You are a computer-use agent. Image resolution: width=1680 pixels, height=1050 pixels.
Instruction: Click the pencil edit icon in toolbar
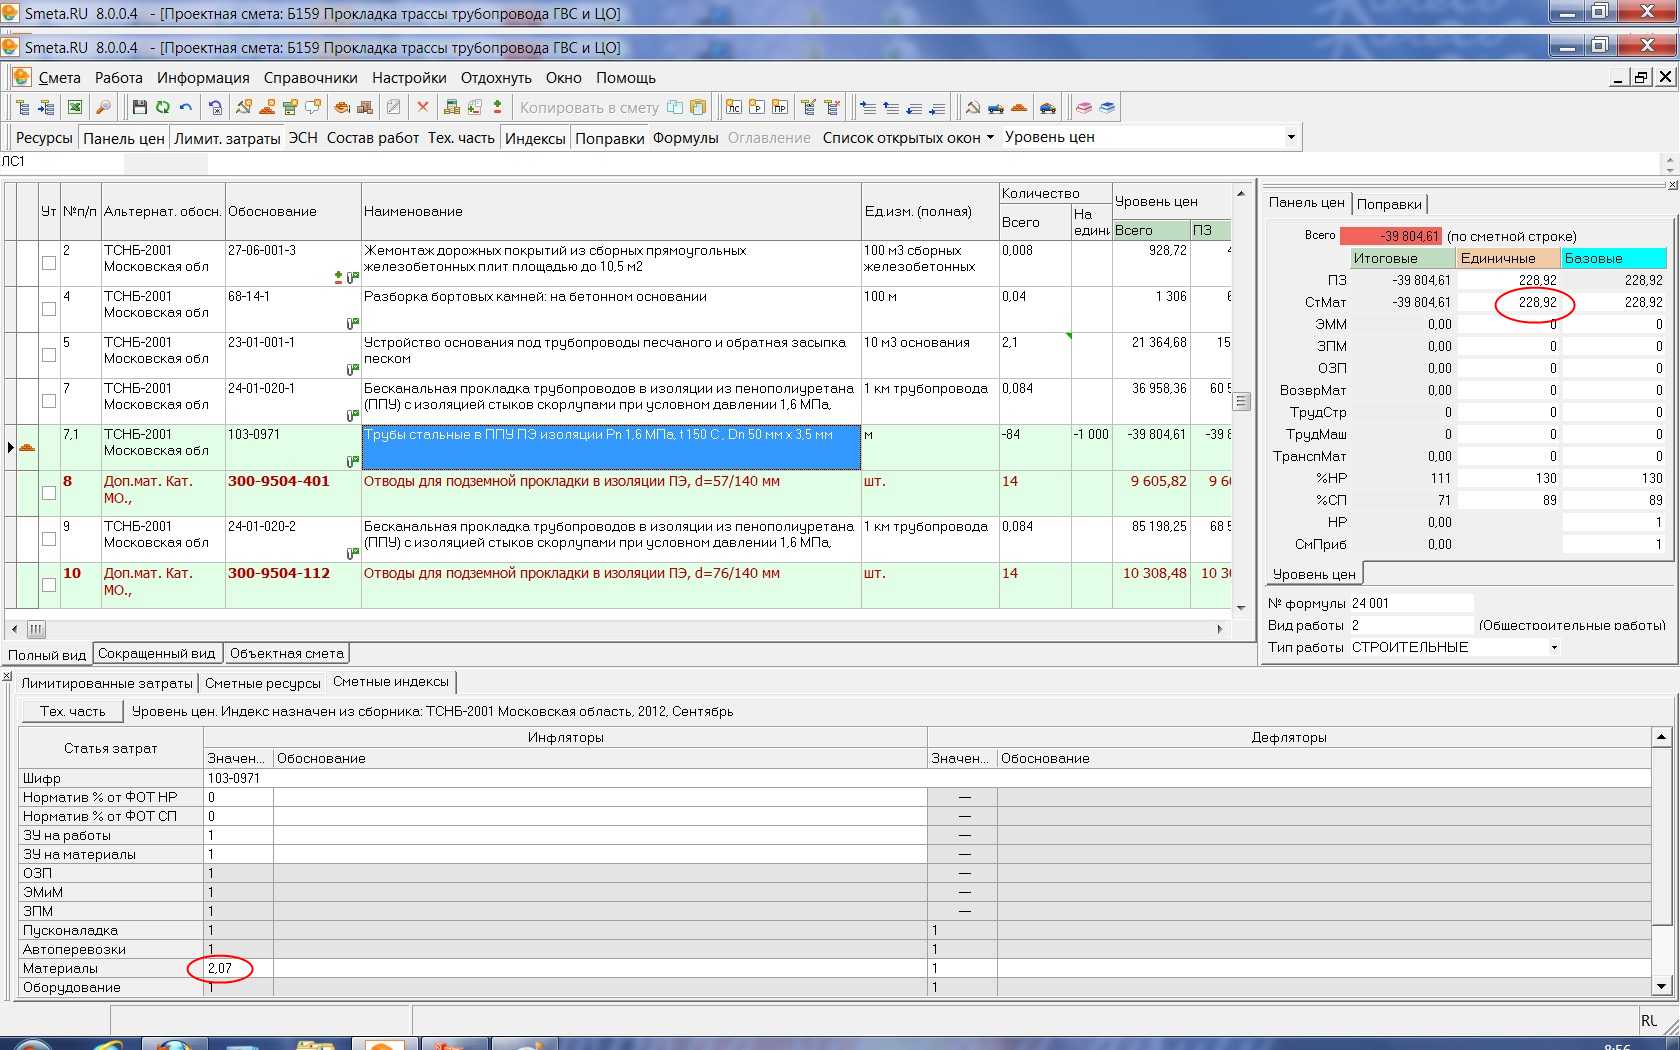tap(394, 108)
